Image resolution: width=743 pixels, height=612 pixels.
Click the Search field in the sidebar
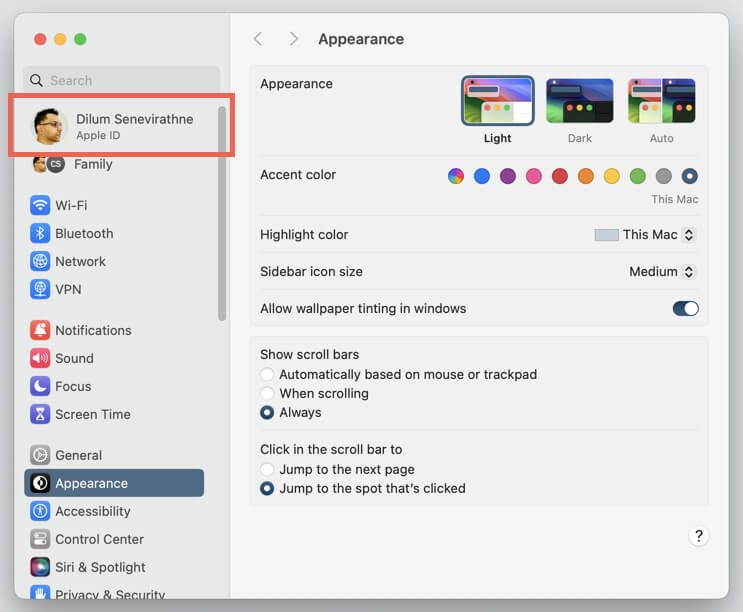tap(122, 80)
